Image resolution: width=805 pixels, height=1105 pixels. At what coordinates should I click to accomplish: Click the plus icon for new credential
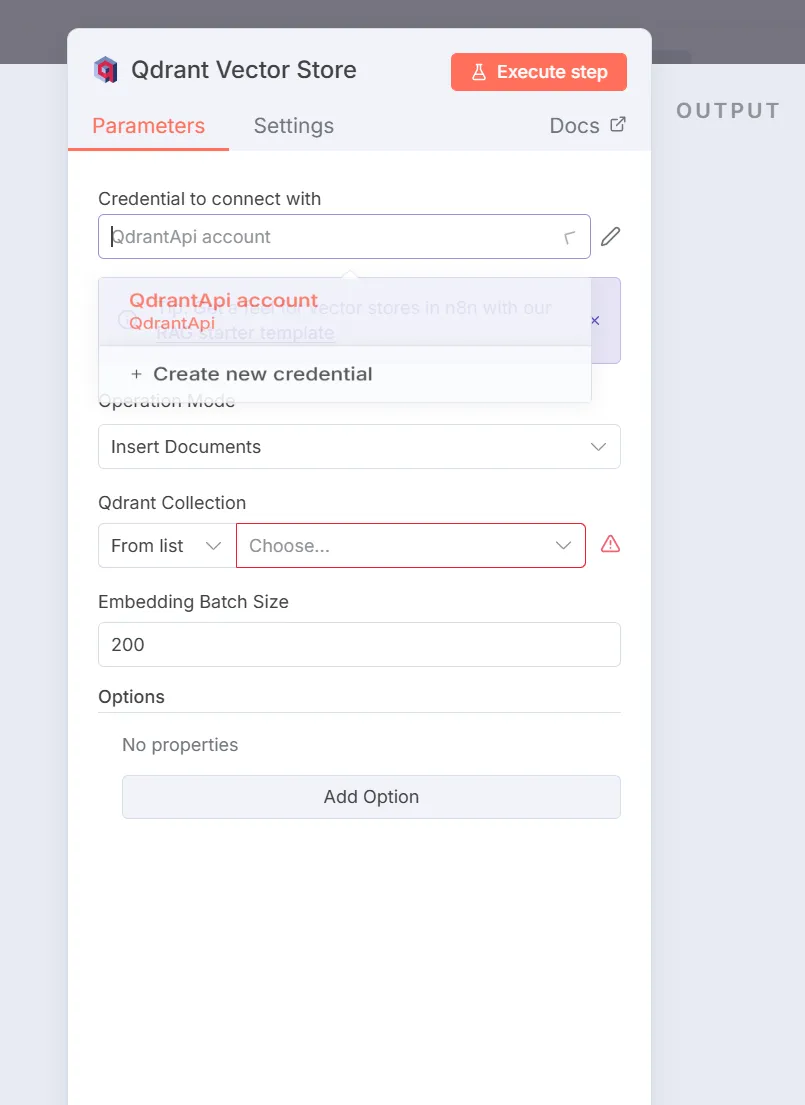[136, 374]
